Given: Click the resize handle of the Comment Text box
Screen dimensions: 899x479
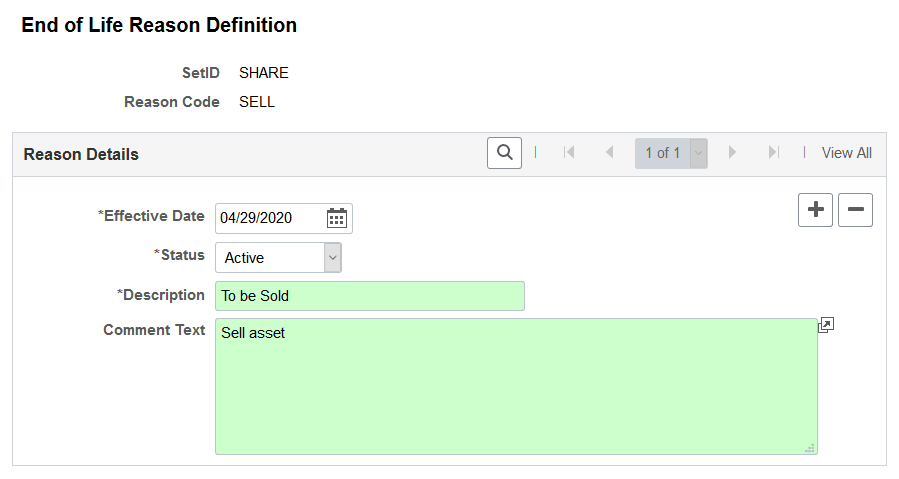Looking at the screenshot, I should pyautogui.click(x=810, y=448).
